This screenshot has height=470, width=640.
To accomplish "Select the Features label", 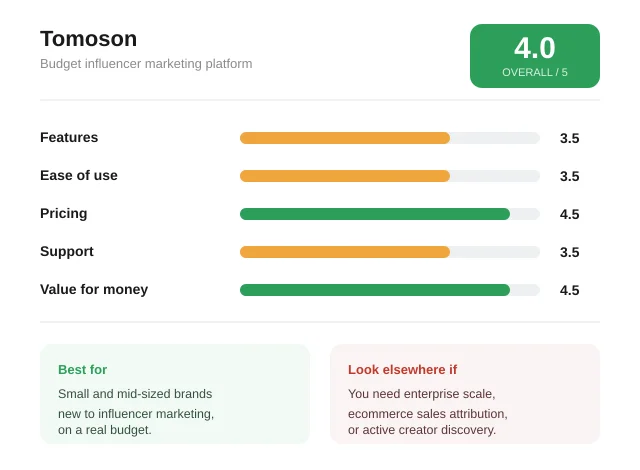I will pos(69,137).
